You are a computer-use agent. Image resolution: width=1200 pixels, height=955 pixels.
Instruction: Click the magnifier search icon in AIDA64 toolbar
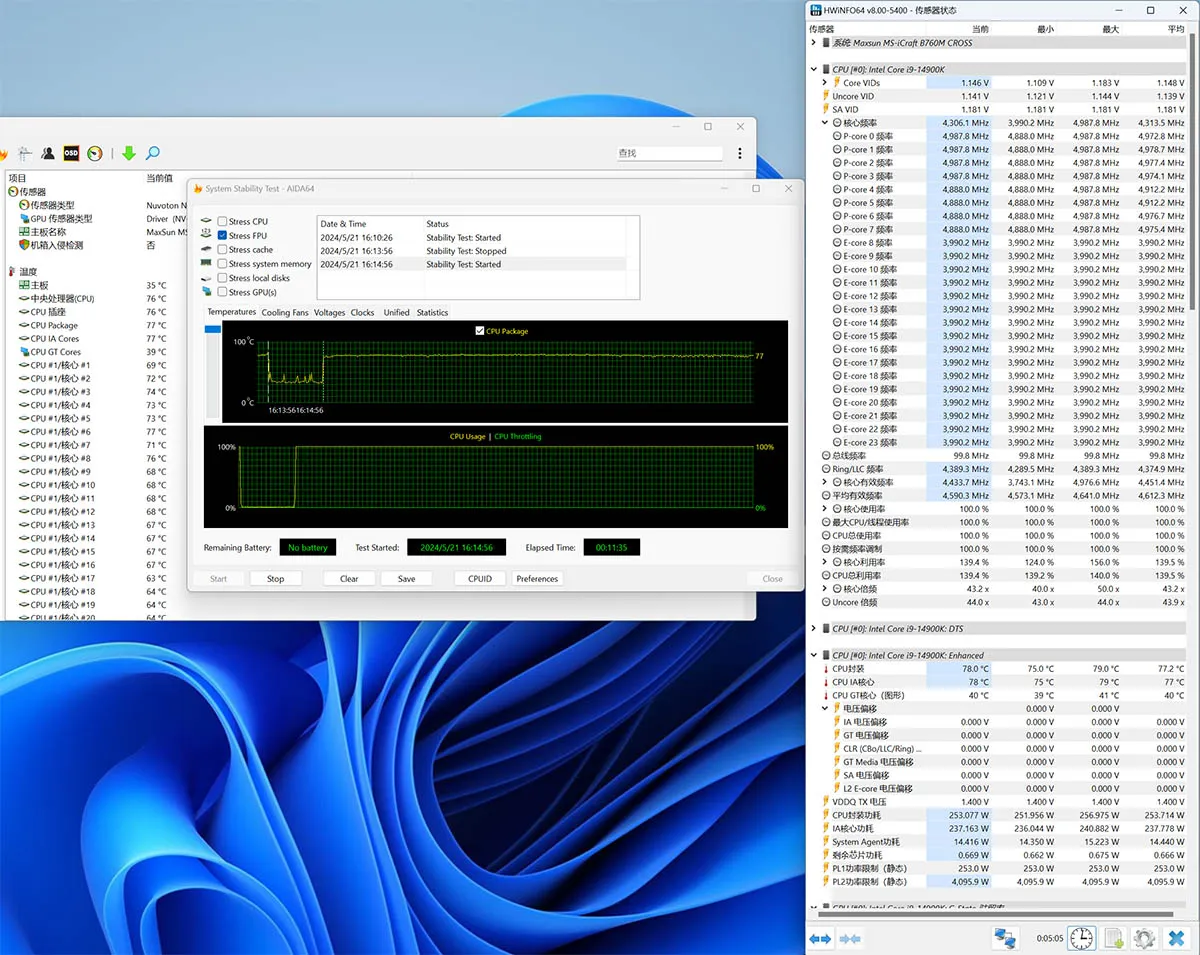pos(152,153)
